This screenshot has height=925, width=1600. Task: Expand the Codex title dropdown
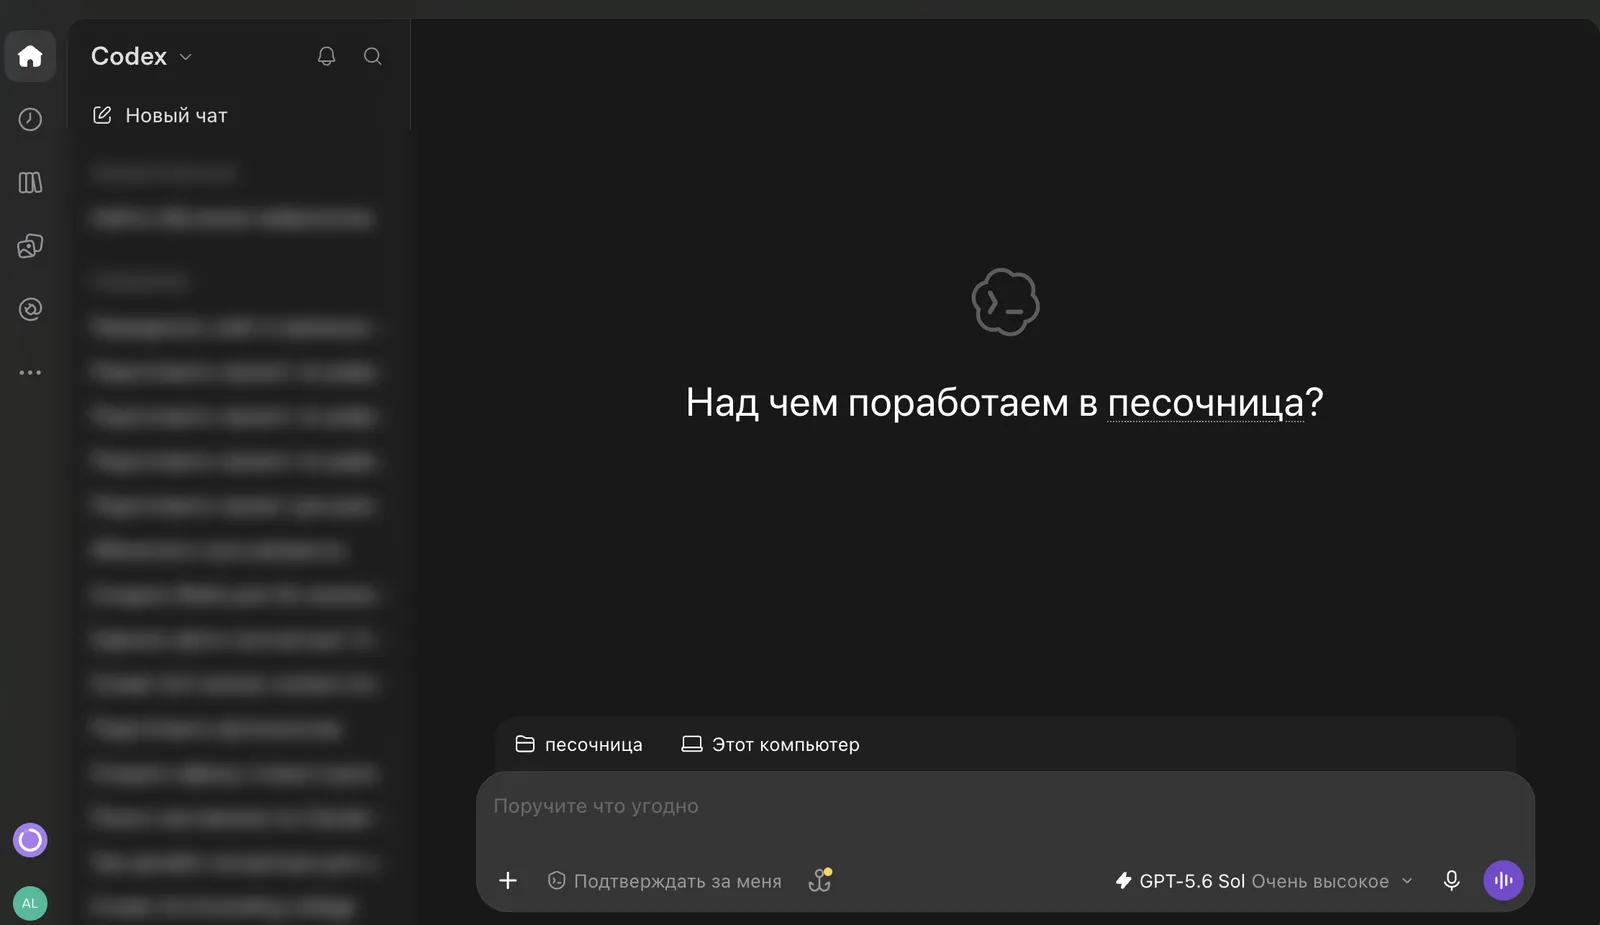tap(141, 56)
